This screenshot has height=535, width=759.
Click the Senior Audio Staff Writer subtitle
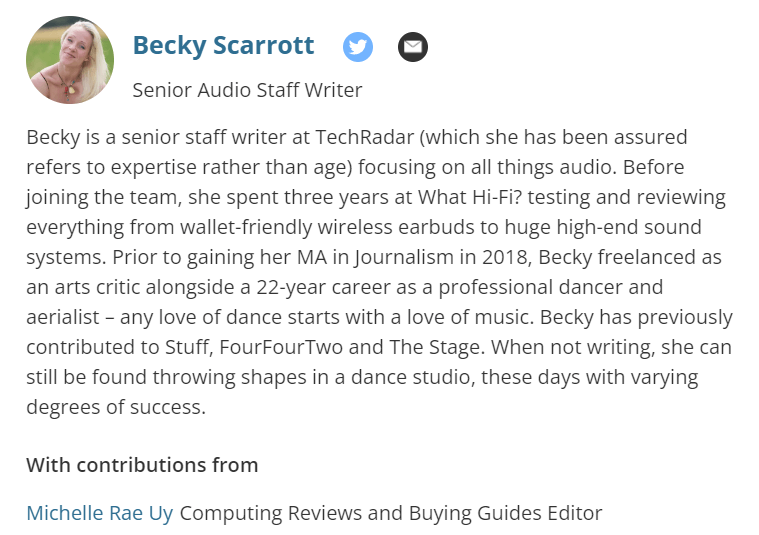[x=247, y=90]
